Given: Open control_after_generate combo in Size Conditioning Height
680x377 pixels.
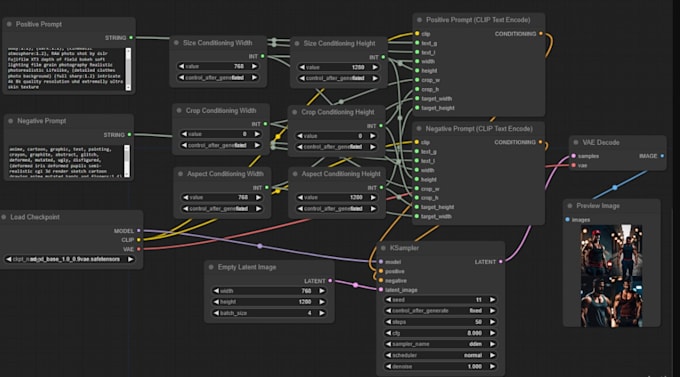Looking at the screenshot, I should pos(339,78).
